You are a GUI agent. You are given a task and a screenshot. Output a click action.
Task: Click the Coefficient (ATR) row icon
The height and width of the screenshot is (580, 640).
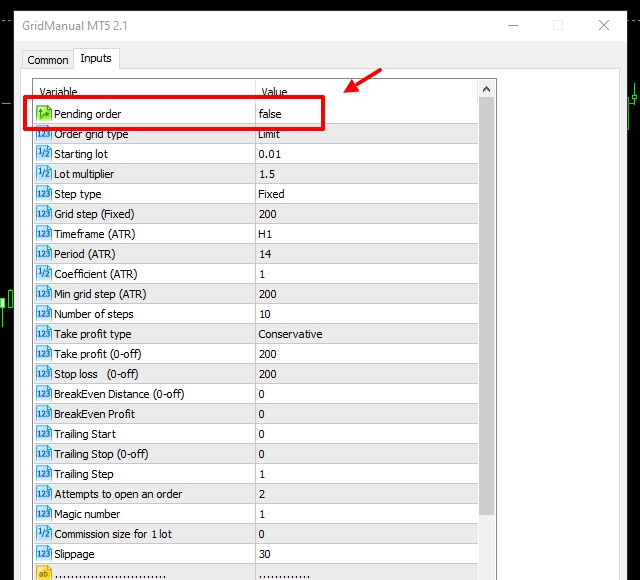[x=44, y=273]
